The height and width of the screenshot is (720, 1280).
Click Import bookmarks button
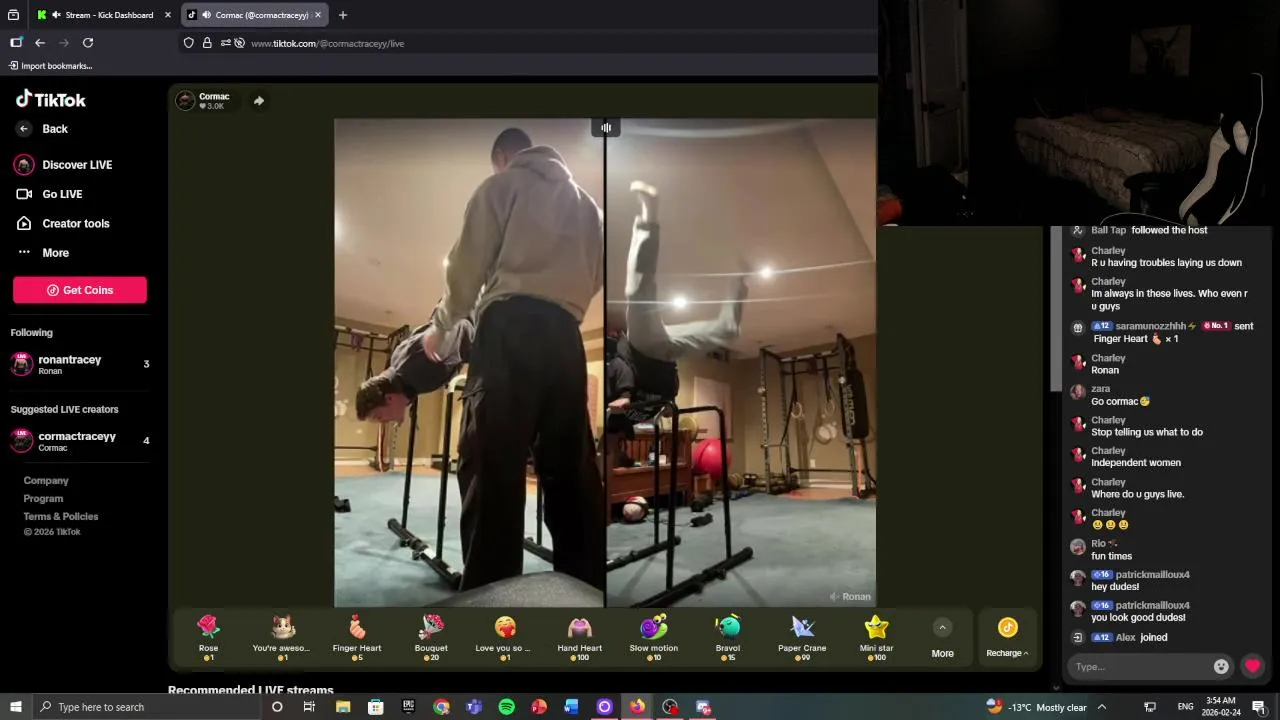[51, 66]
